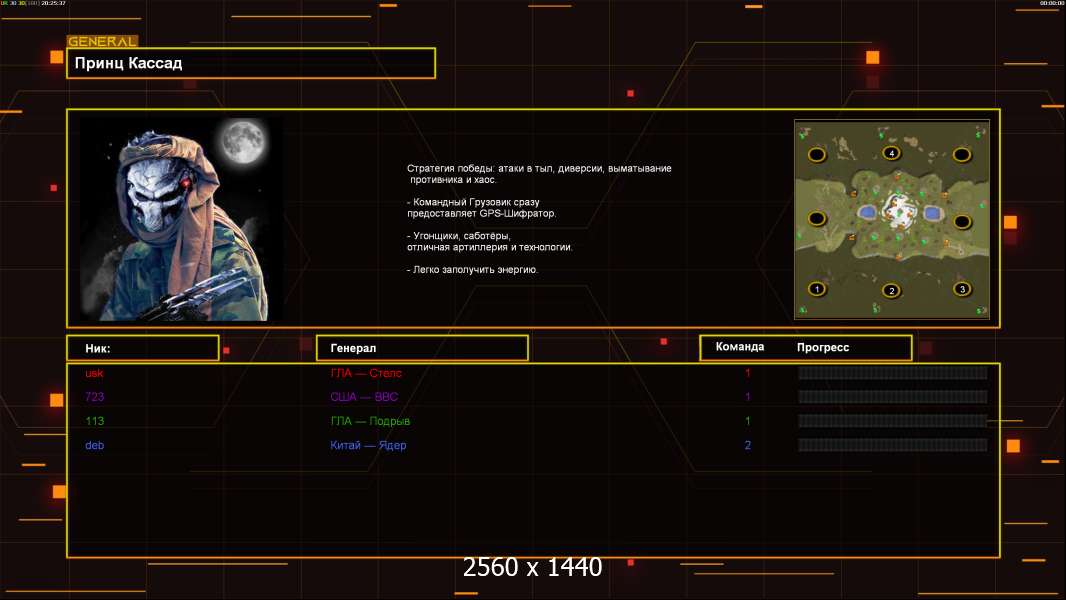Click 723's loading progress bar

[x=893, y=397]
